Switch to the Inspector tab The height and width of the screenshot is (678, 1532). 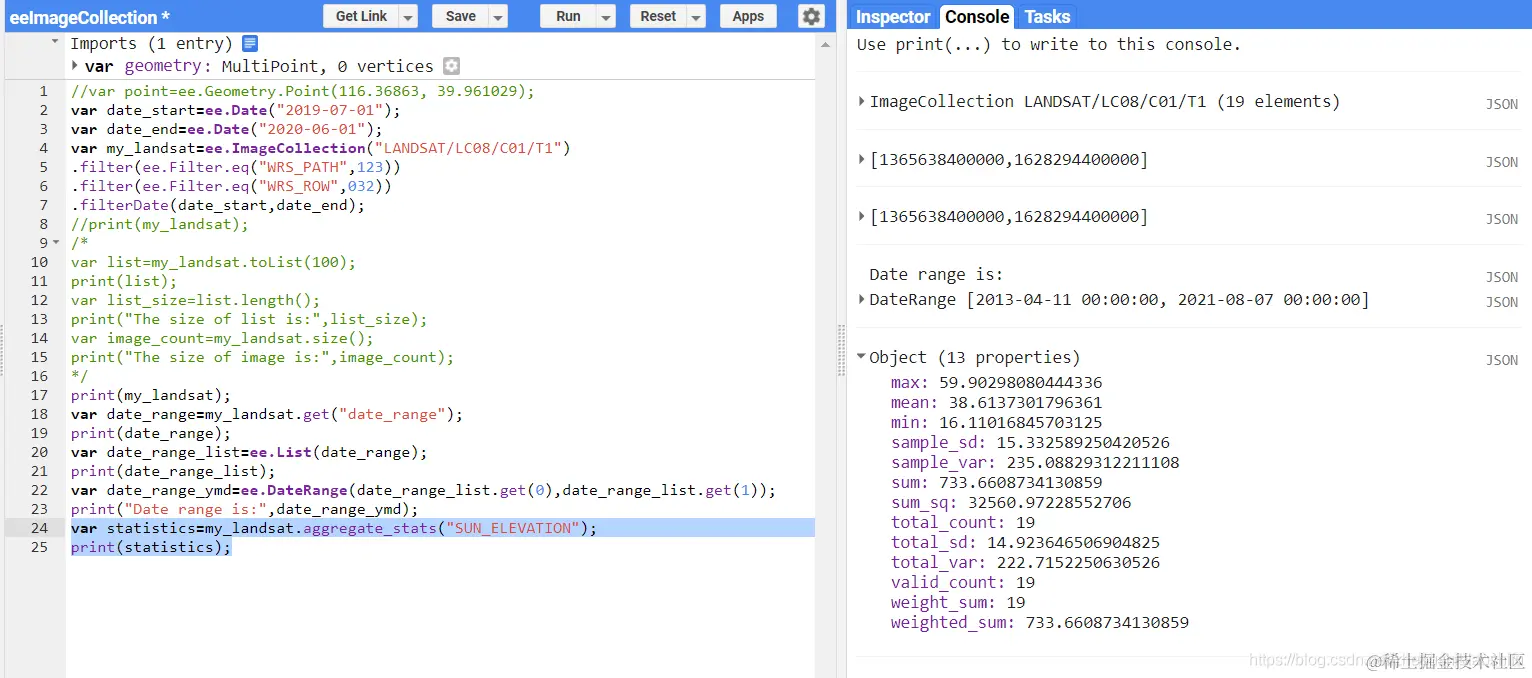click(x=893, y=17)
